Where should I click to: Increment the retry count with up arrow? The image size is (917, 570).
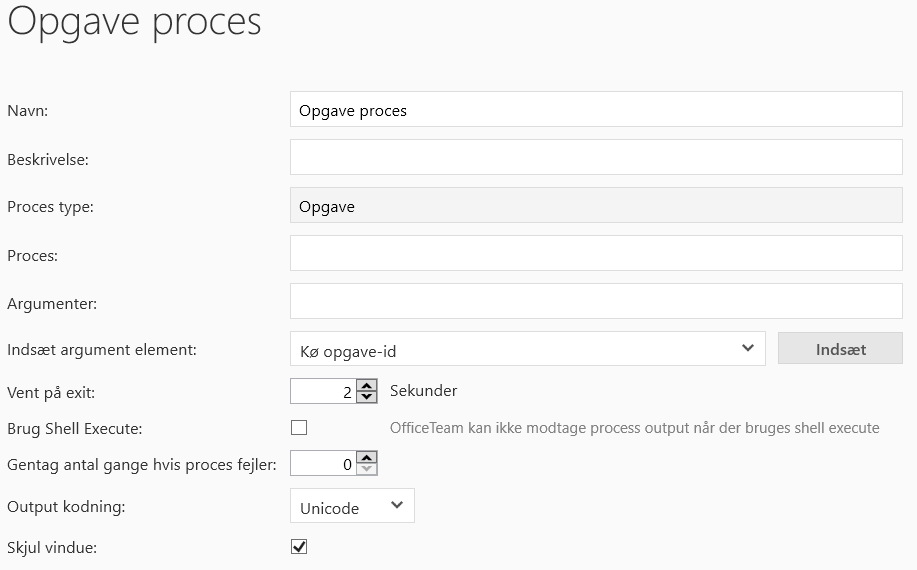(x=367, y=458)
